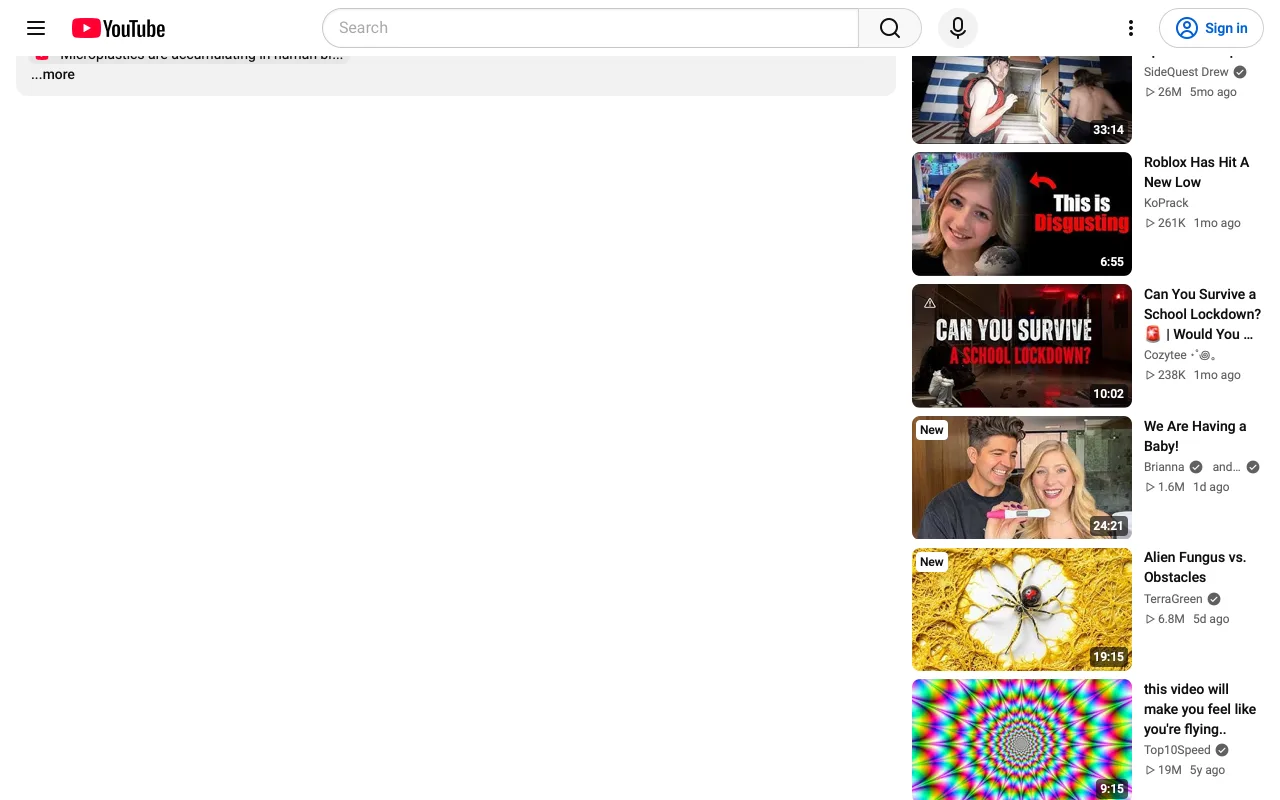Viewport: 1280px width, 800px height.
Task: Click title 'Alien Fungus vs. Obstacles'
Action: point(1195,567)
